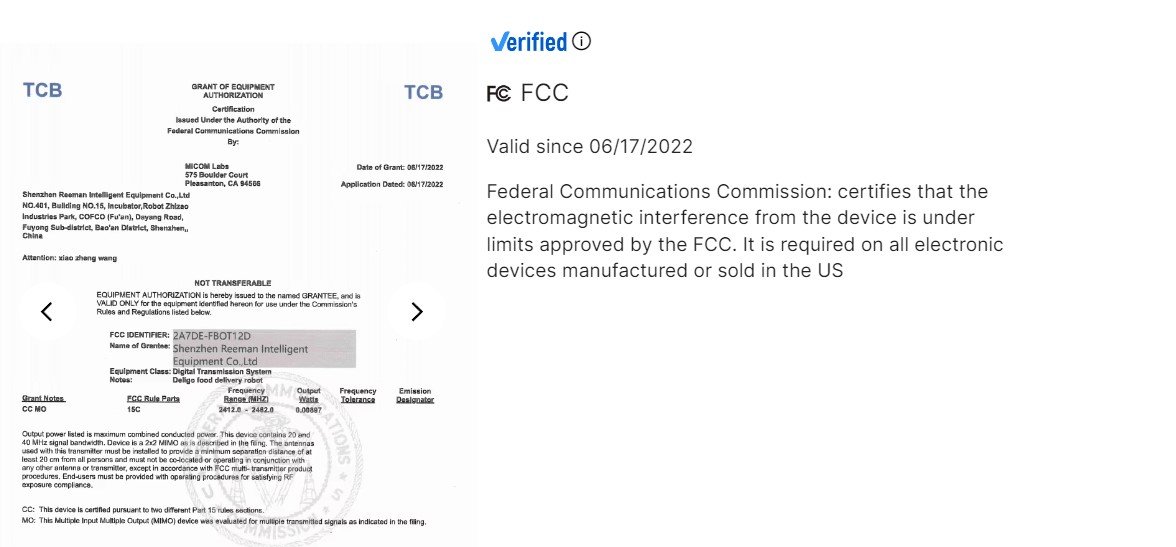Click the frequency range 2412.0 - 2462.0
The width and height of the screenshot is (1176, 547).
pyautogui.click(x=246, y=410)
